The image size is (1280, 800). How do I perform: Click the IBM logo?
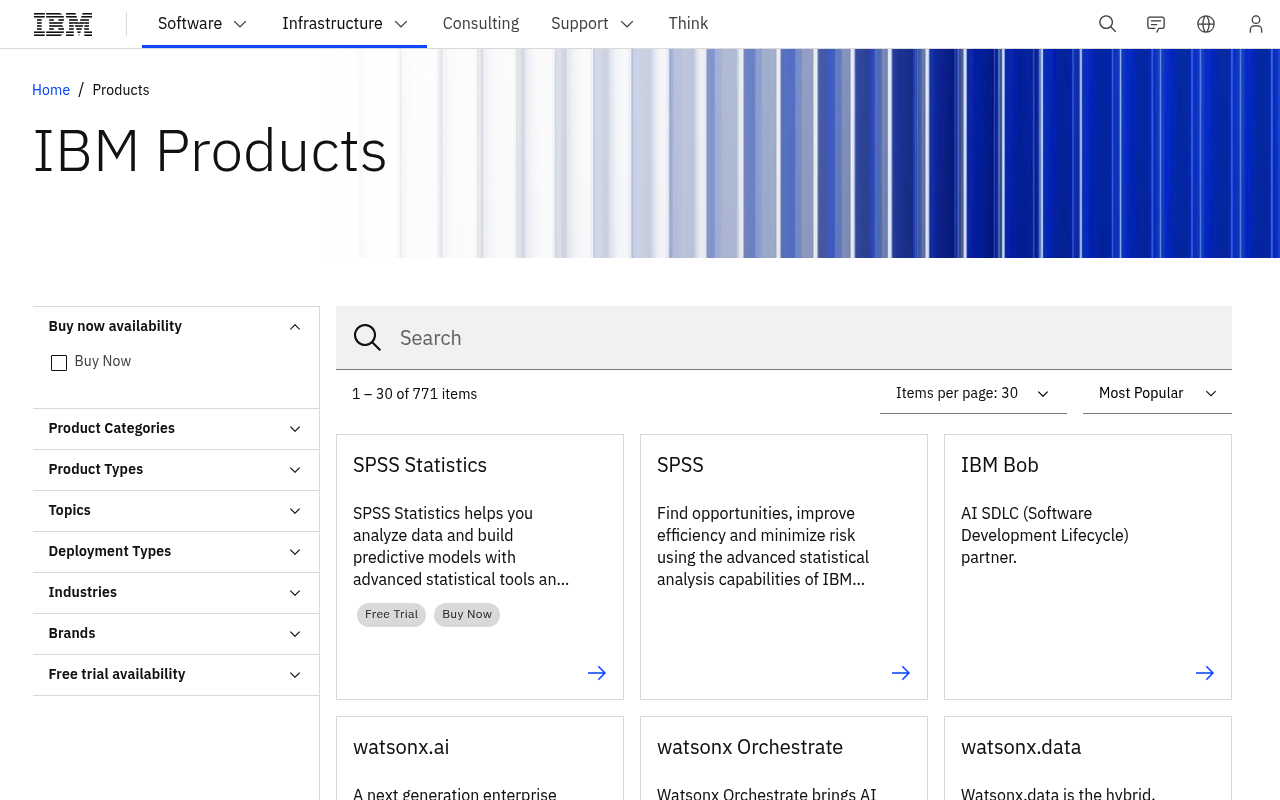tap(63, 24)
